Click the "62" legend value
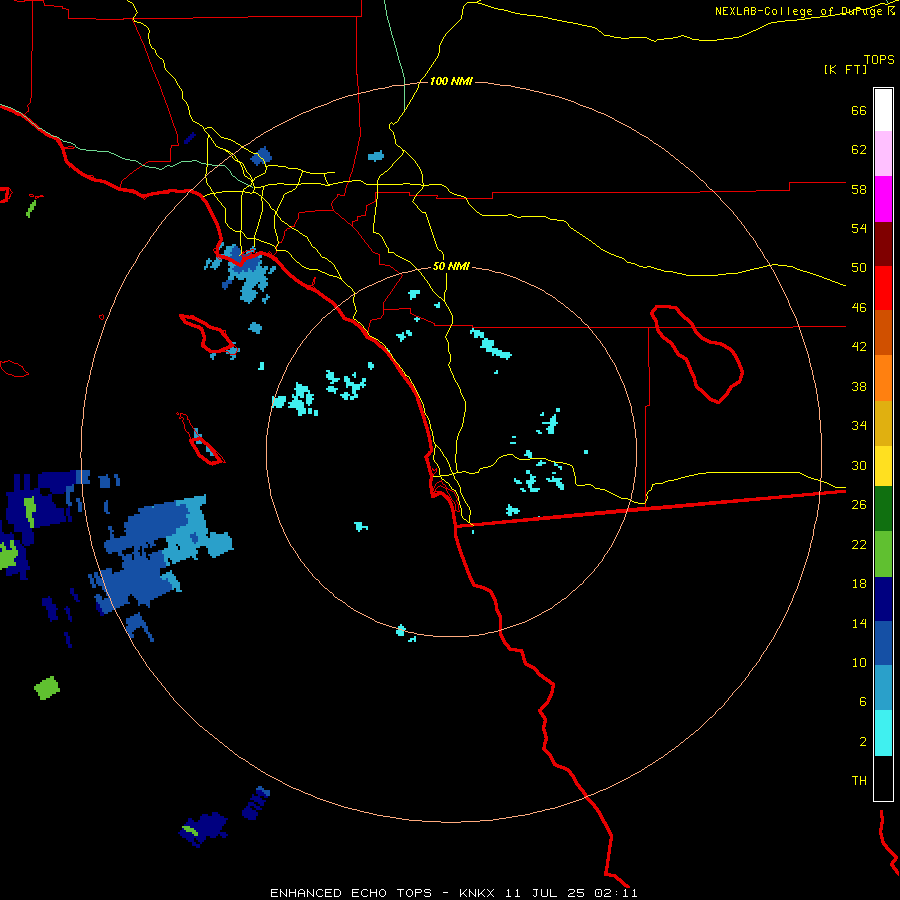The width and height of the screenshot is (900, 900). pos(859,150)
